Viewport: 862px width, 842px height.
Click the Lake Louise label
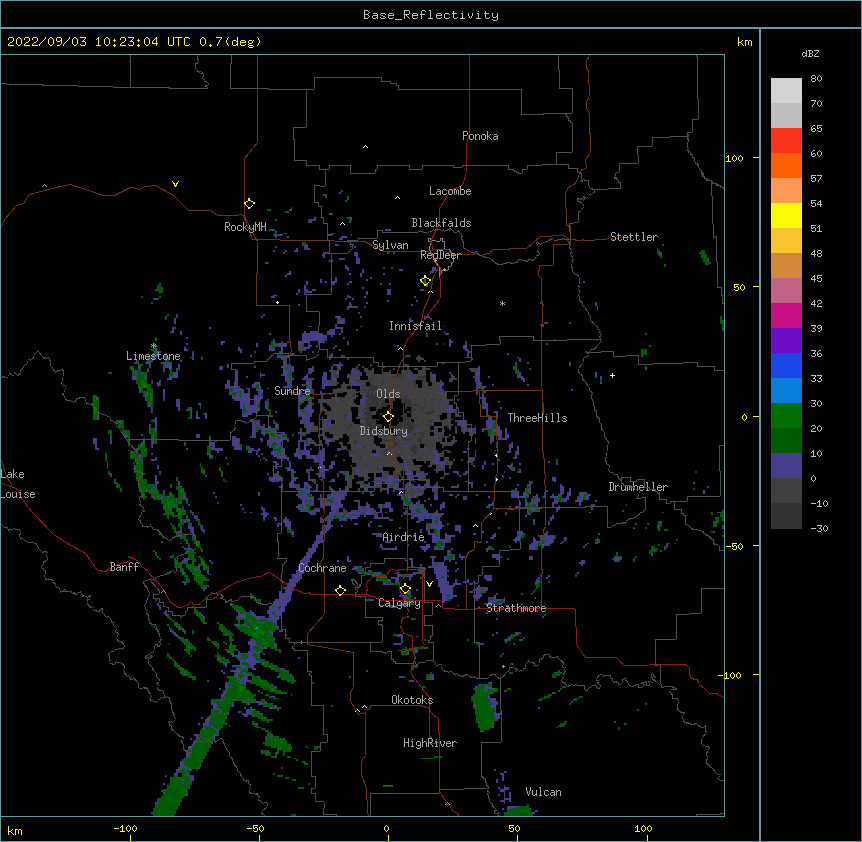[x=18, y=484]
